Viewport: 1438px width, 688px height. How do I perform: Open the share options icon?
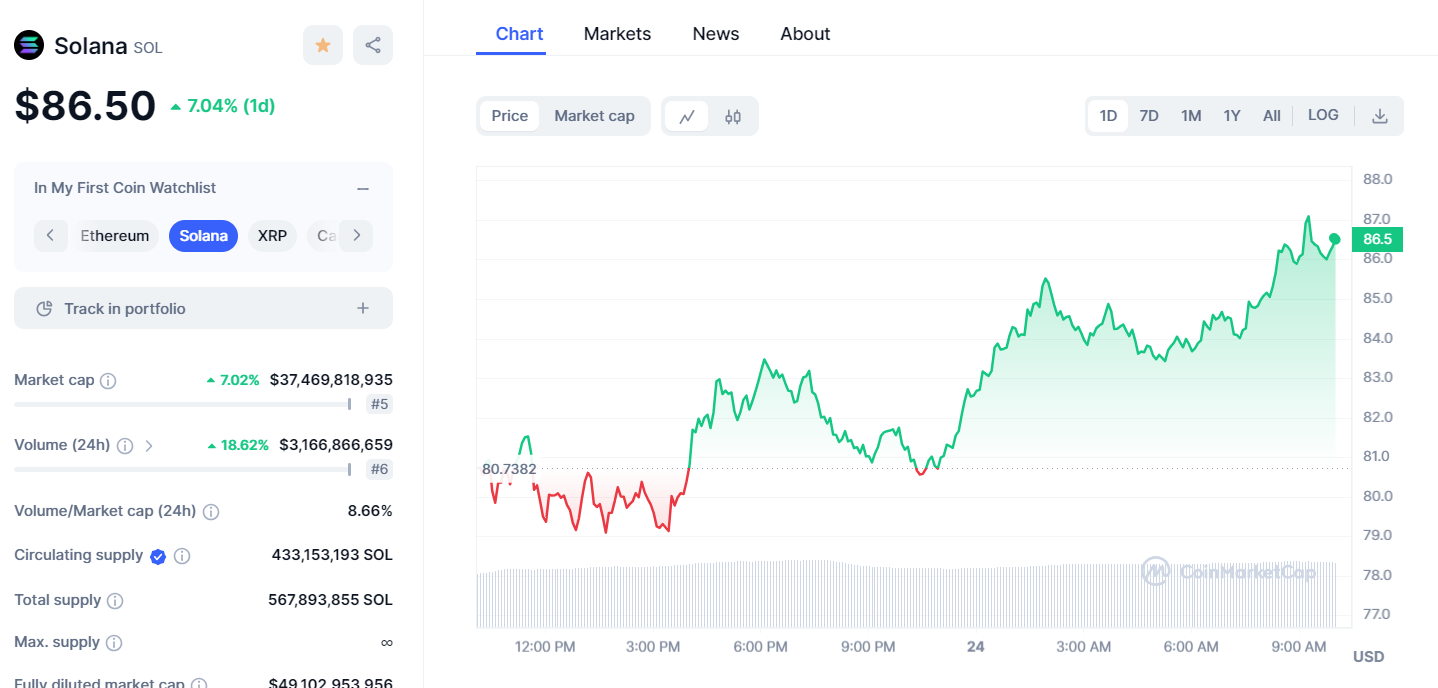point(373,45)
